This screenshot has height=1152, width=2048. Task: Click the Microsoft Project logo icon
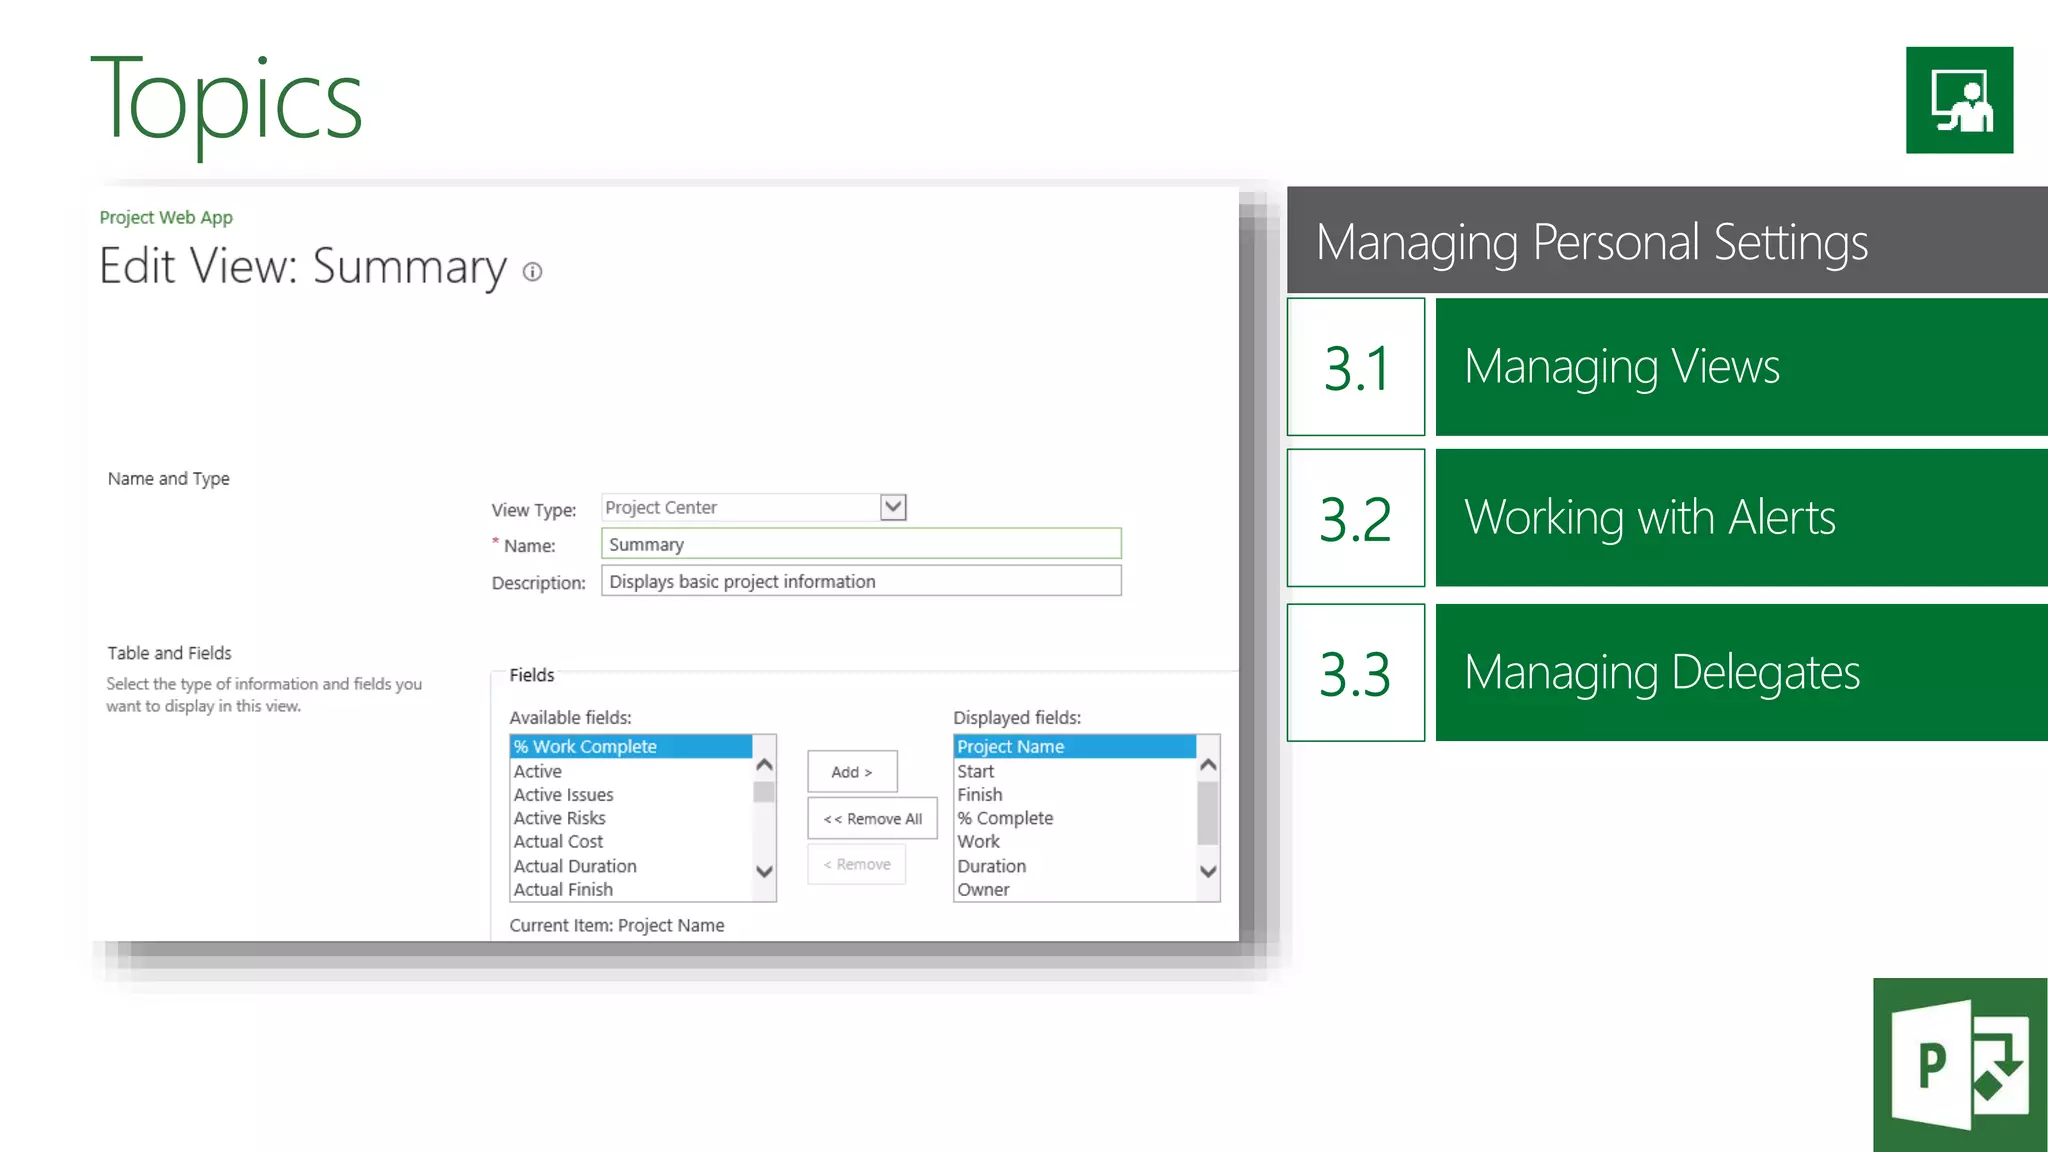pos(1960,1065)
